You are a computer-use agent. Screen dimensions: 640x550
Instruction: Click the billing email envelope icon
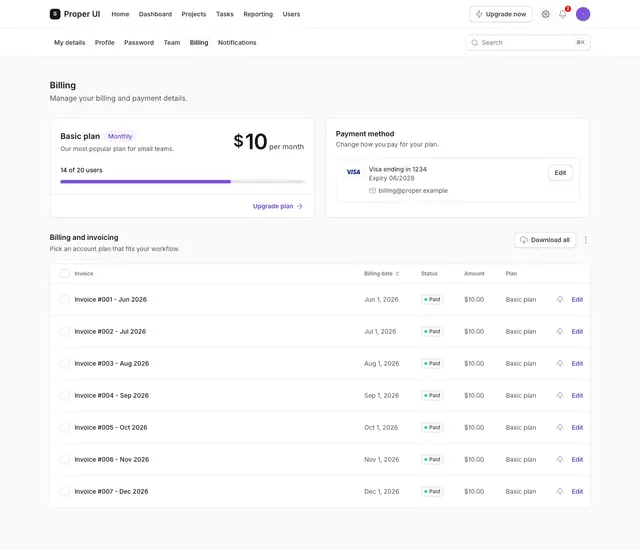point(372,191)
